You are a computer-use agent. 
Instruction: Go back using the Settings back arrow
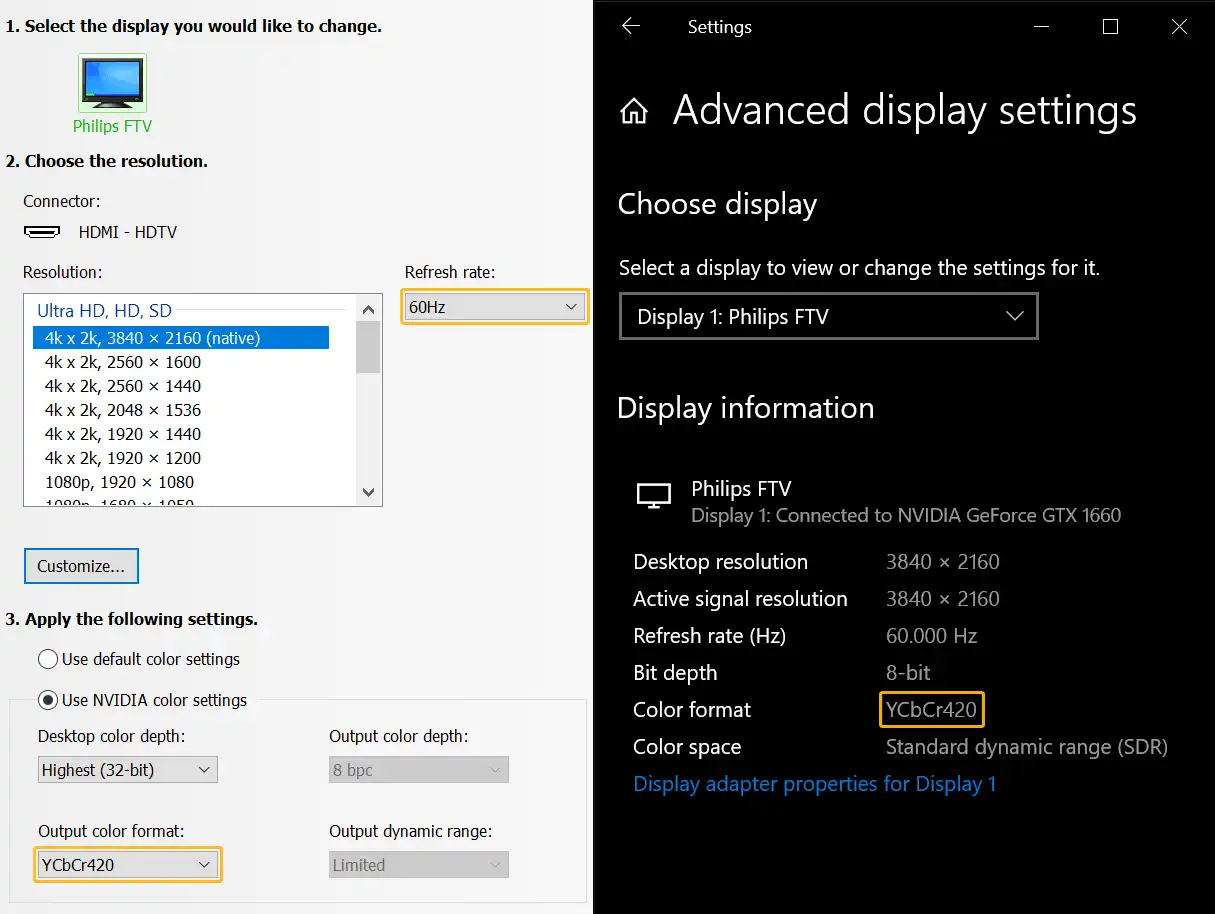[631, 27]
